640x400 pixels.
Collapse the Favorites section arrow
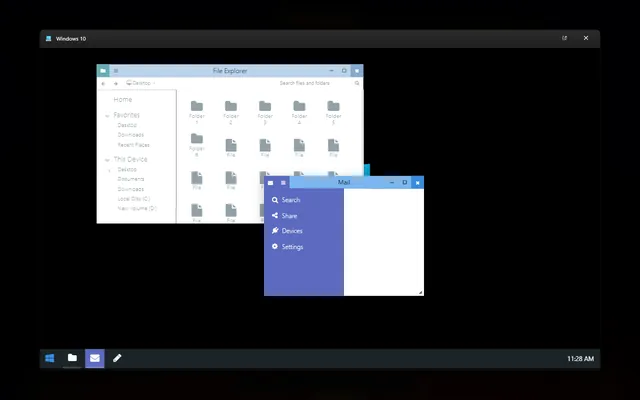click(x=107, y=116)
